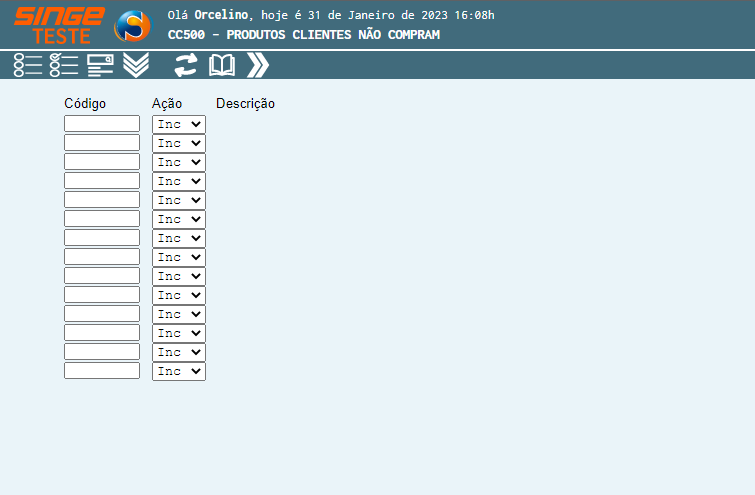Click the Código column header
Screen dimensions: 755x495
[x=85, y=104]
